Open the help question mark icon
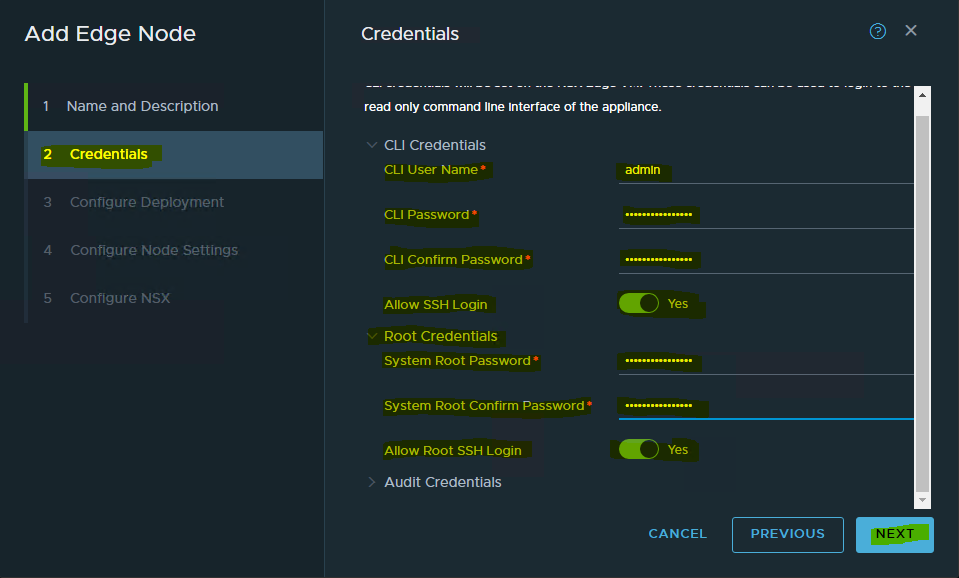Screen dimensions: 959x578 click(878, 31)
